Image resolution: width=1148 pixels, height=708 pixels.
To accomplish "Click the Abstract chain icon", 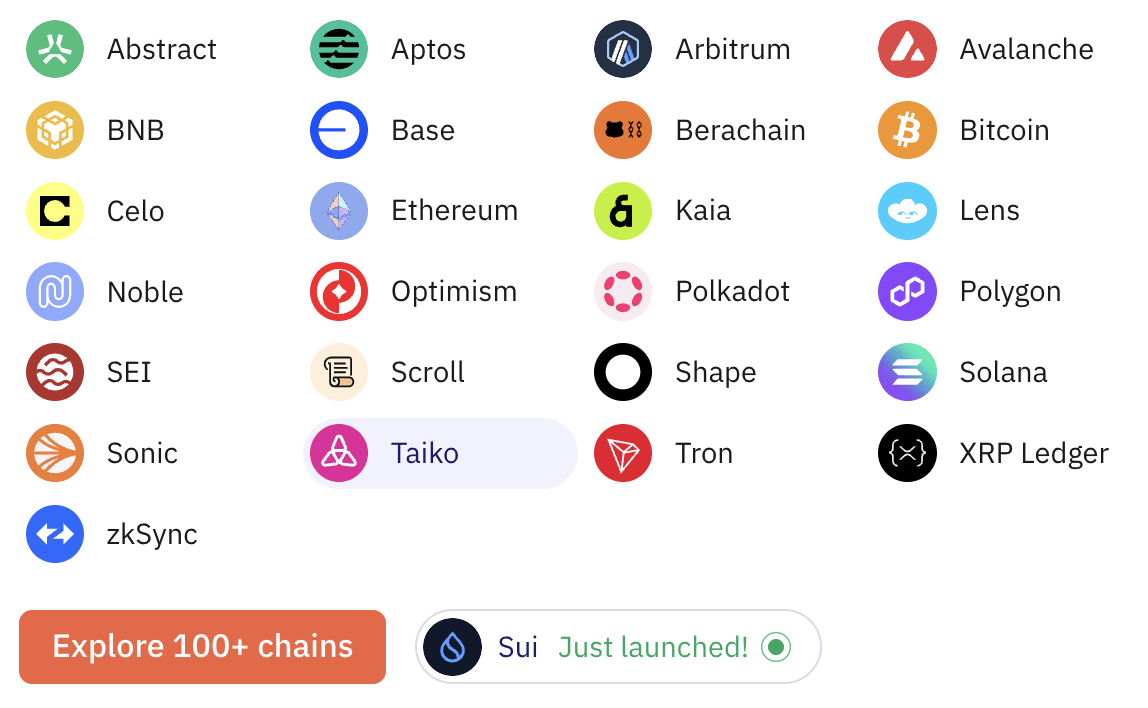I will (x=55, y=49).
